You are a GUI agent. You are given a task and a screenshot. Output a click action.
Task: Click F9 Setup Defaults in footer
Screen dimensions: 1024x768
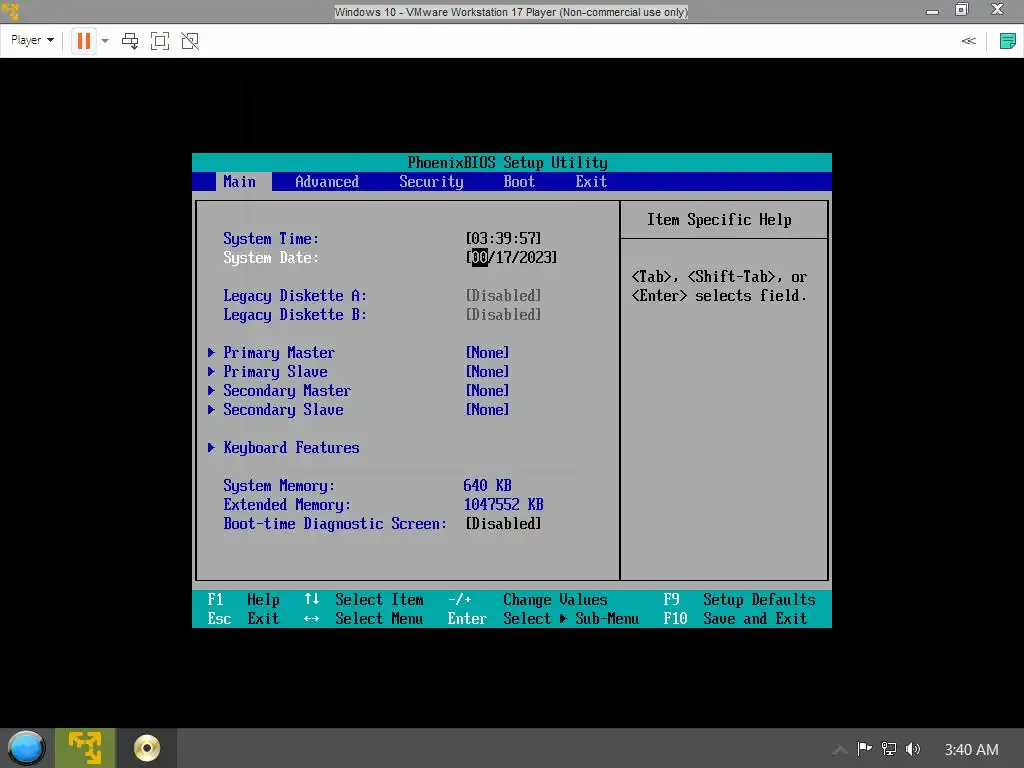click(739, 600)
